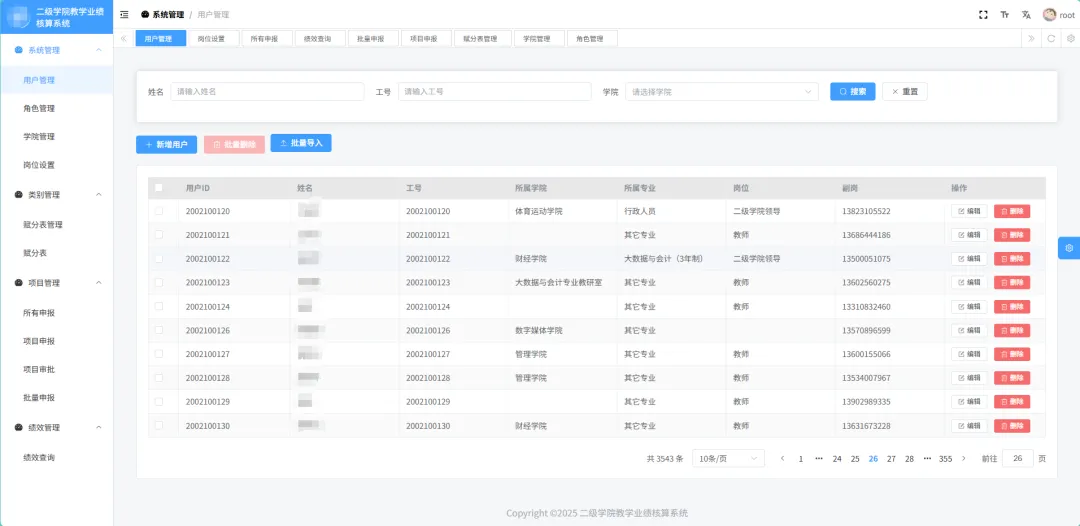Open the language translation icon
1080x526 pixels.
[1026, 14]
